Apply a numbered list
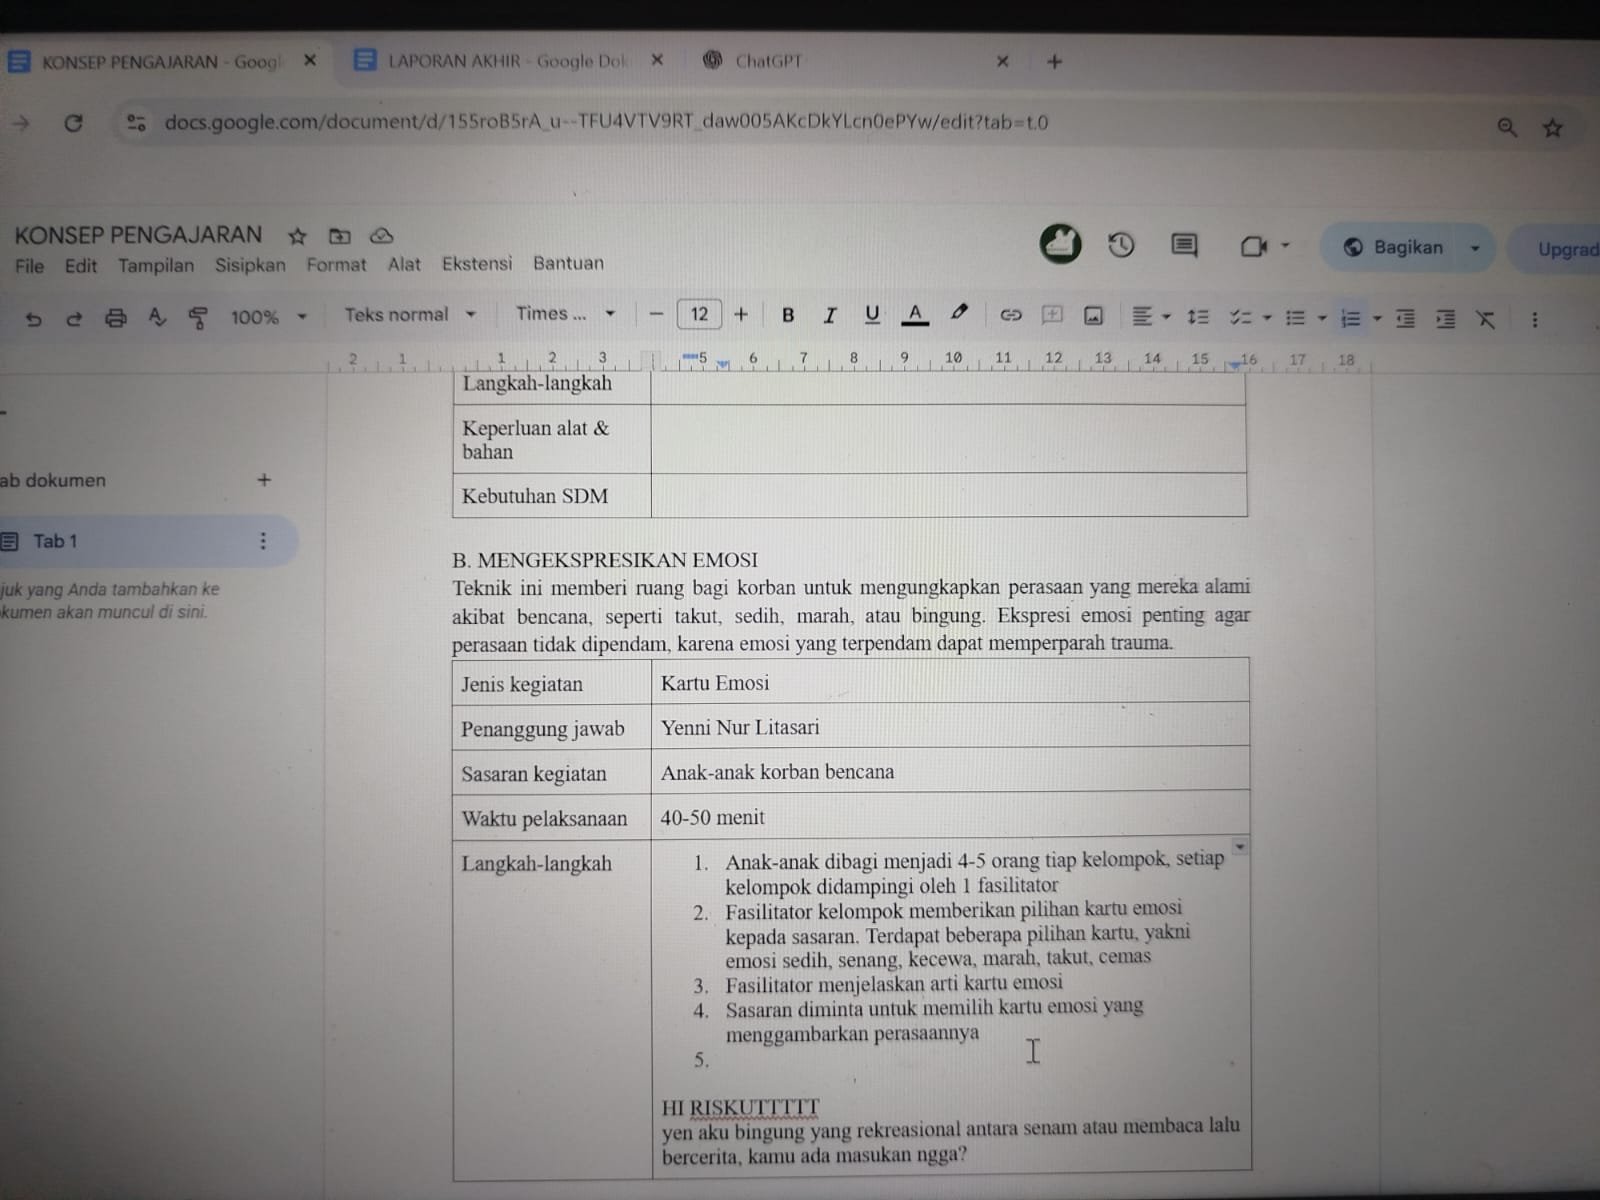 (1349, 318)
